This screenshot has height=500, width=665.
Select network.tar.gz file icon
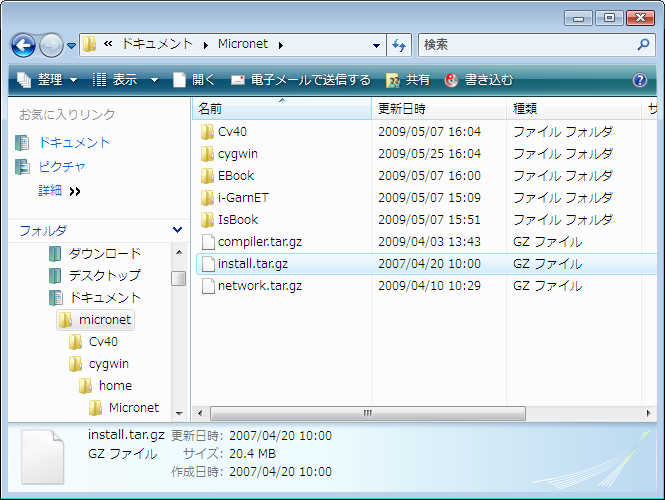(x=208, y=286)
